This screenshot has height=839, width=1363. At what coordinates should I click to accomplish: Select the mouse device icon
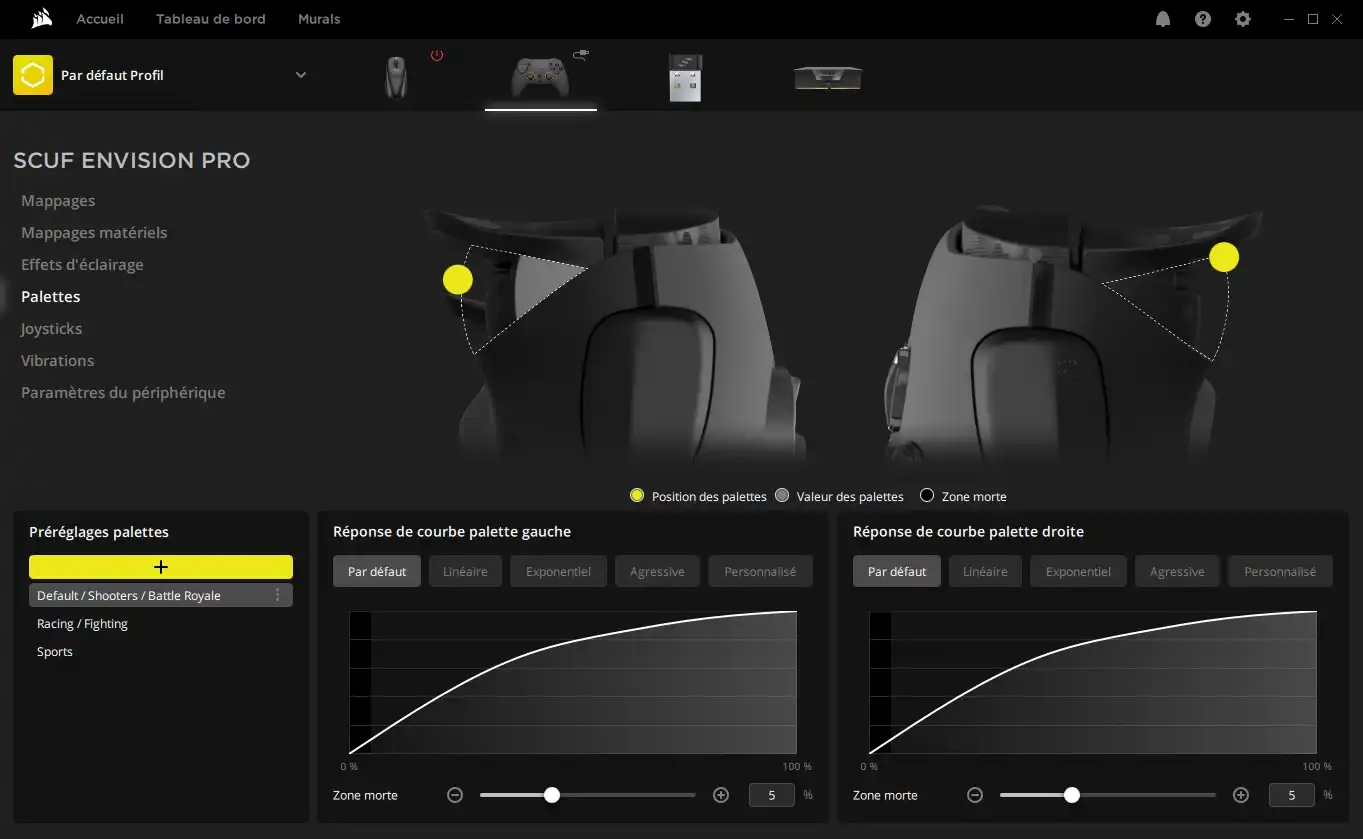click(397, 77)
